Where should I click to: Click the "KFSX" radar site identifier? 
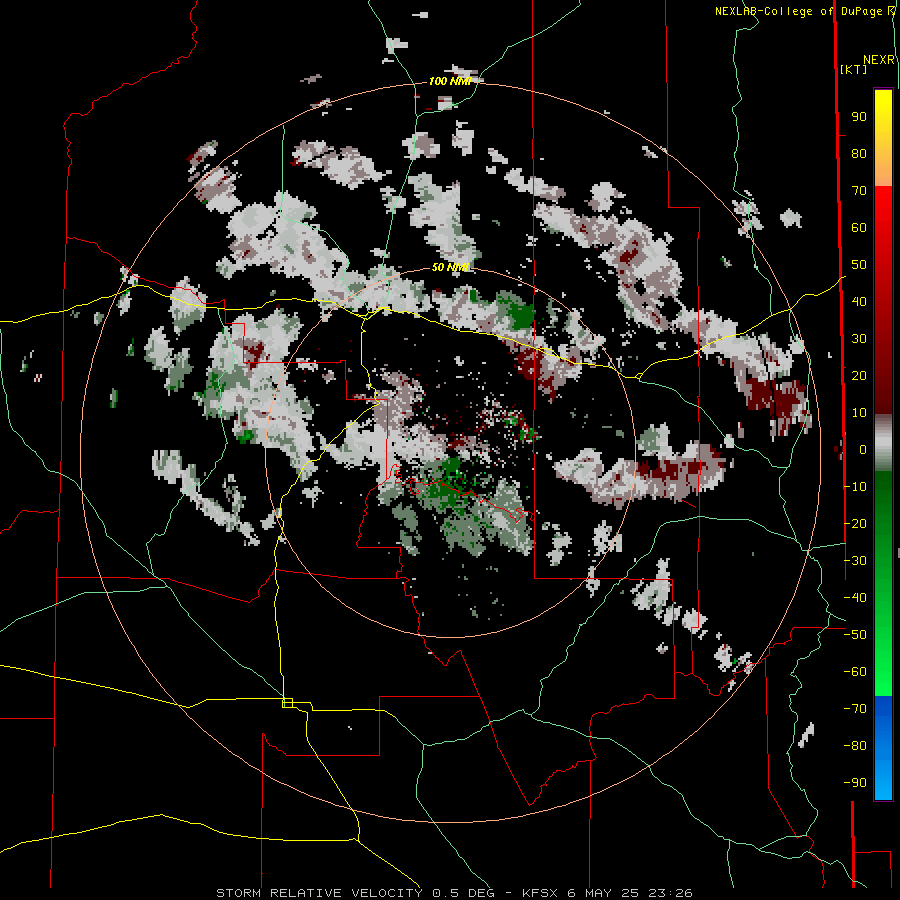540,893
